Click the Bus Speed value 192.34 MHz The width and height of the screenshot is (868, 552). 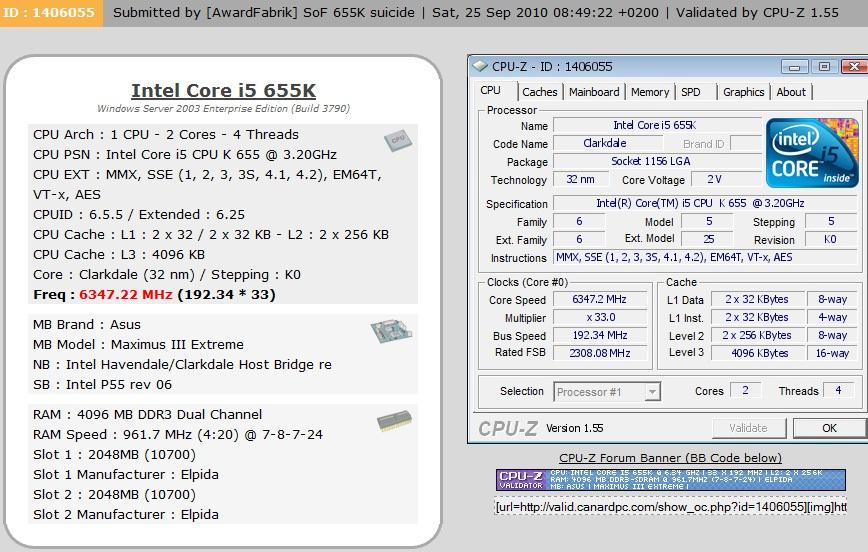click(600, 336)
